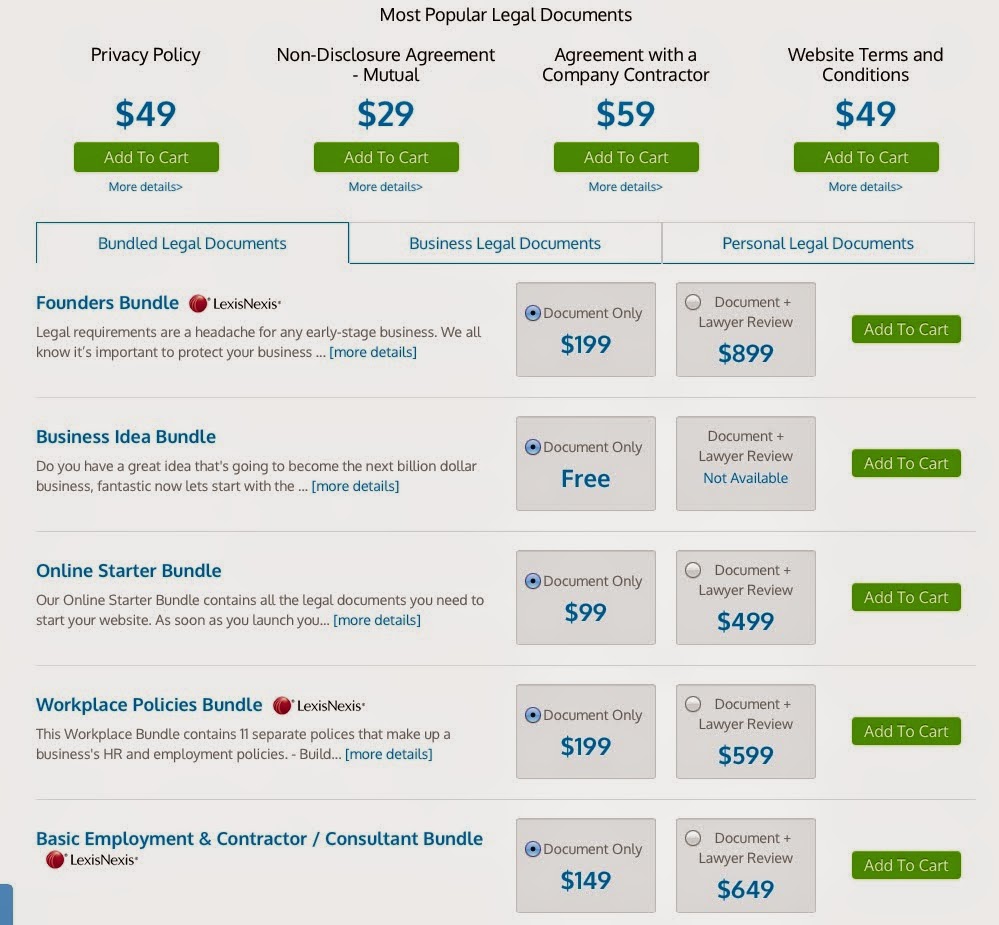Expand more details for Workplace Policies Bundle
This screenshot has width=999, height=925.
click(x=389, y=754)
